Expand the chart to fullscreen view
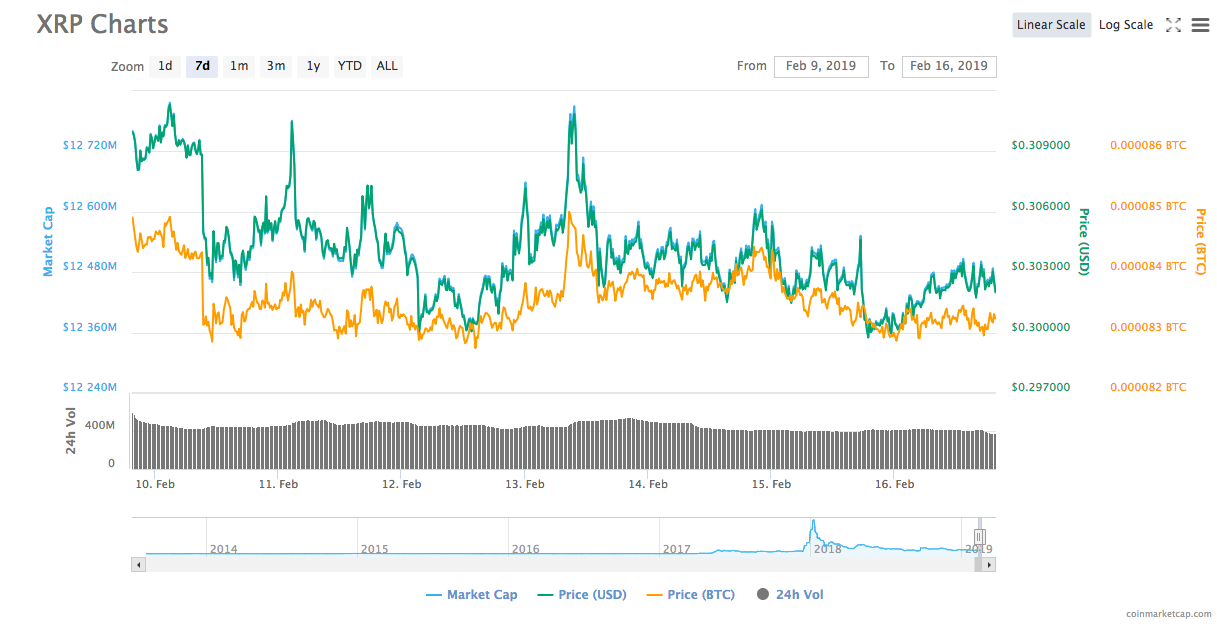Screen dimensions: 1217x633 pyautogui.click(x=1173, y=25)
